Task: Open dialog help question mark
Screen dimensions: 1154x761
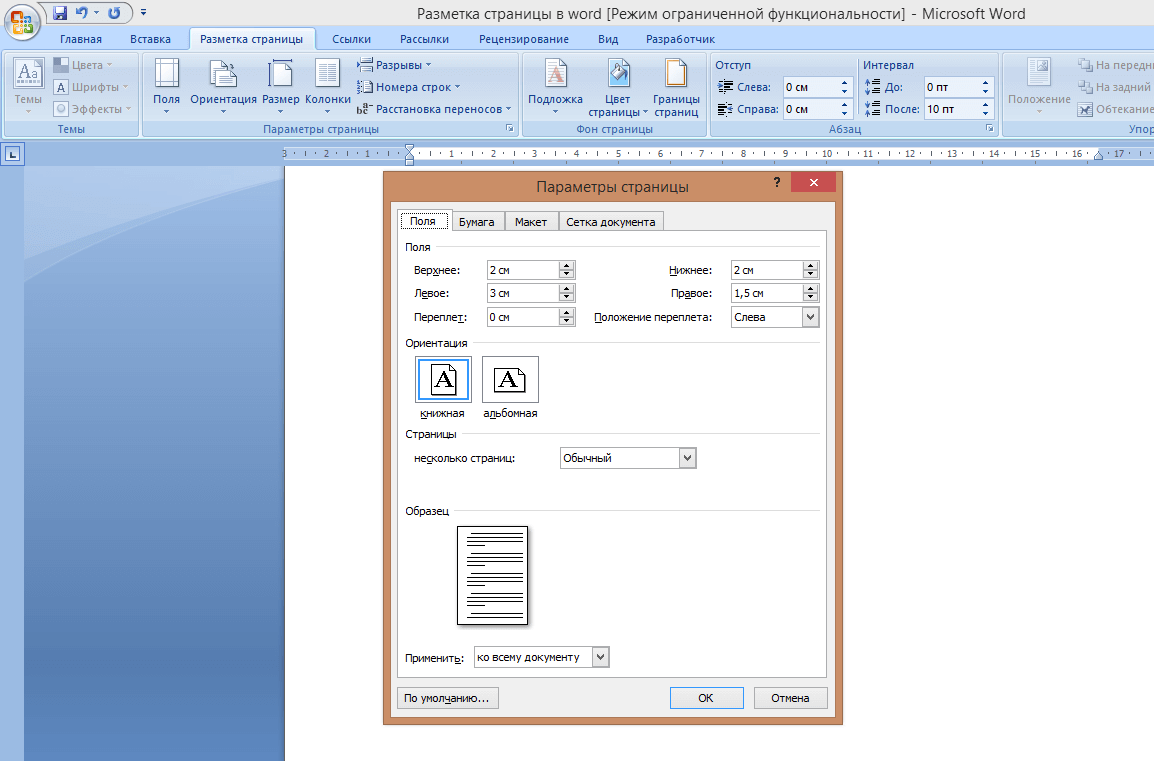Action: click(776, 183)
